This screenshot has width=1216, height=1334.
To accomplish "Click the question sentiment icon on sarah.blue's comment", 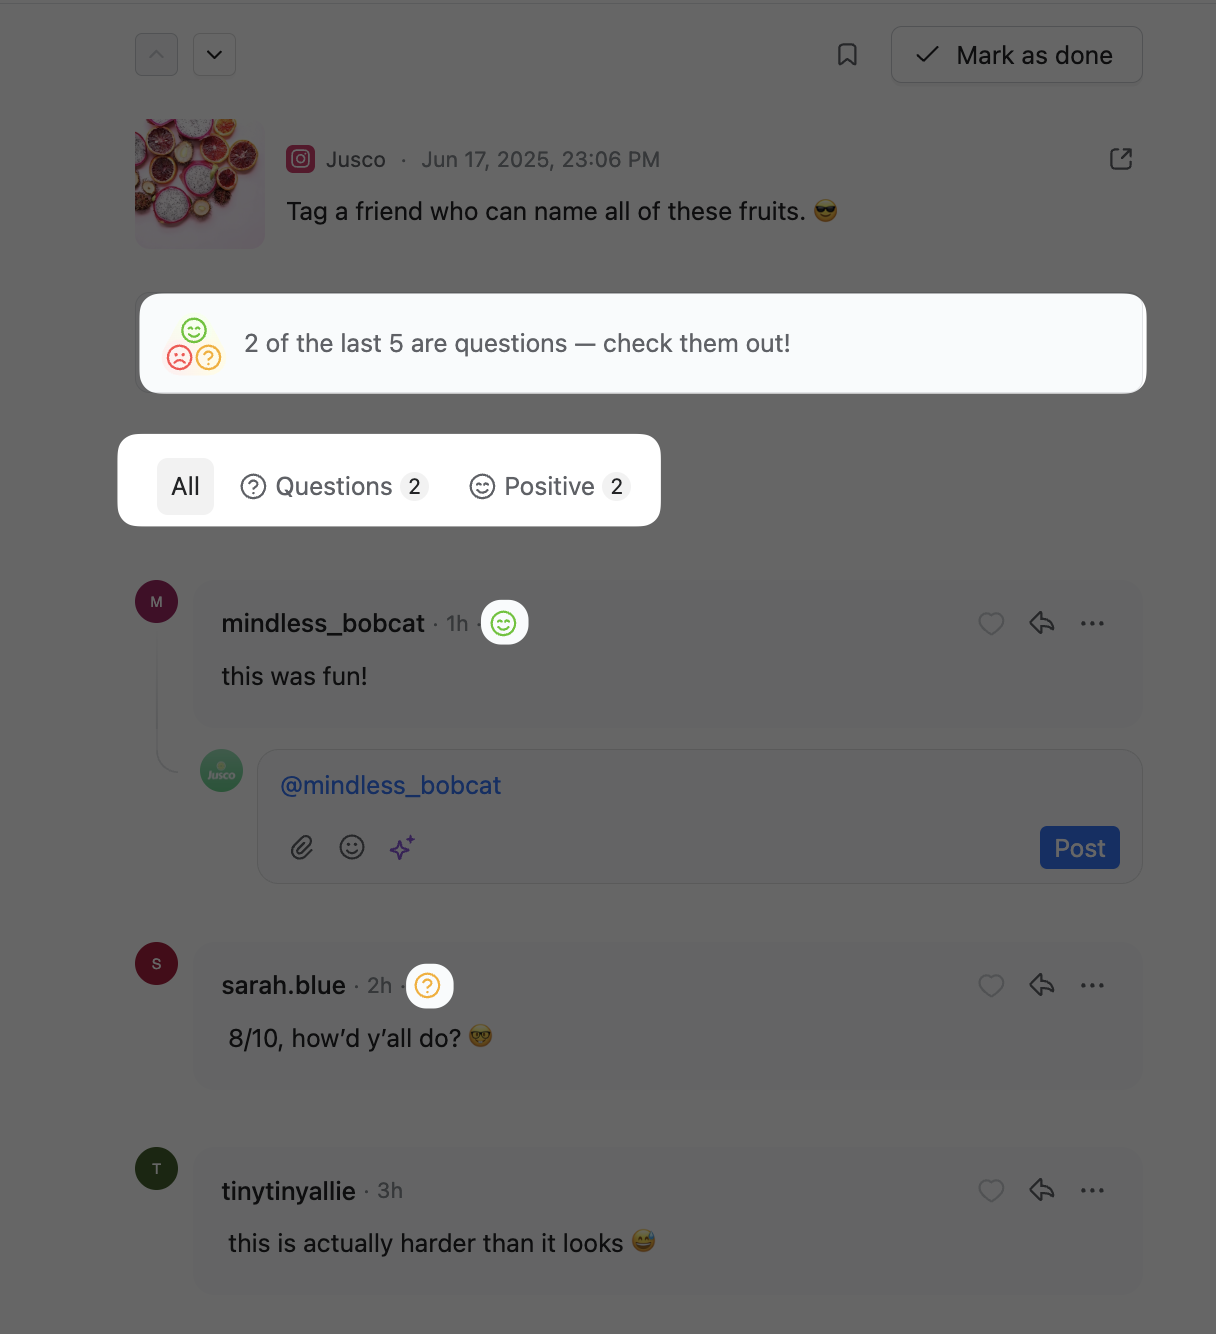I will click(428, 986).
